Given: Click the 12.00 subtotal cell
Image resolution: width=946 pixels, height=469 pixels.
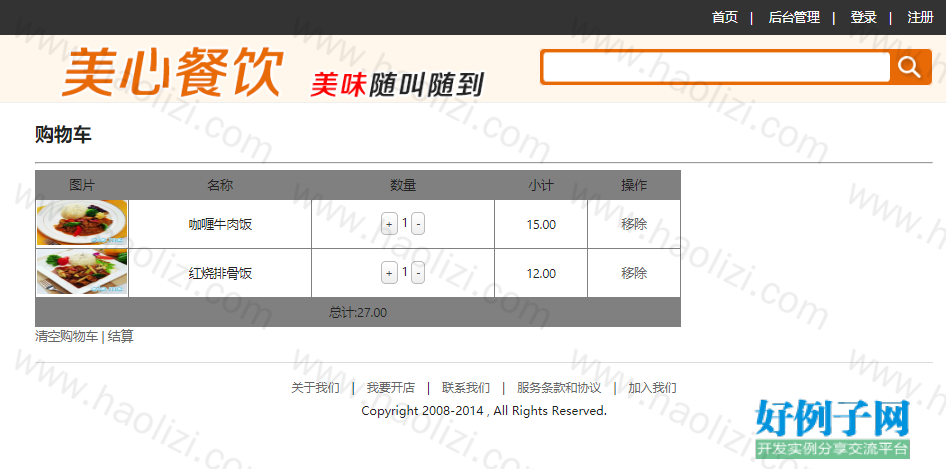Looking at the screenshot, I should coord(541,273).
